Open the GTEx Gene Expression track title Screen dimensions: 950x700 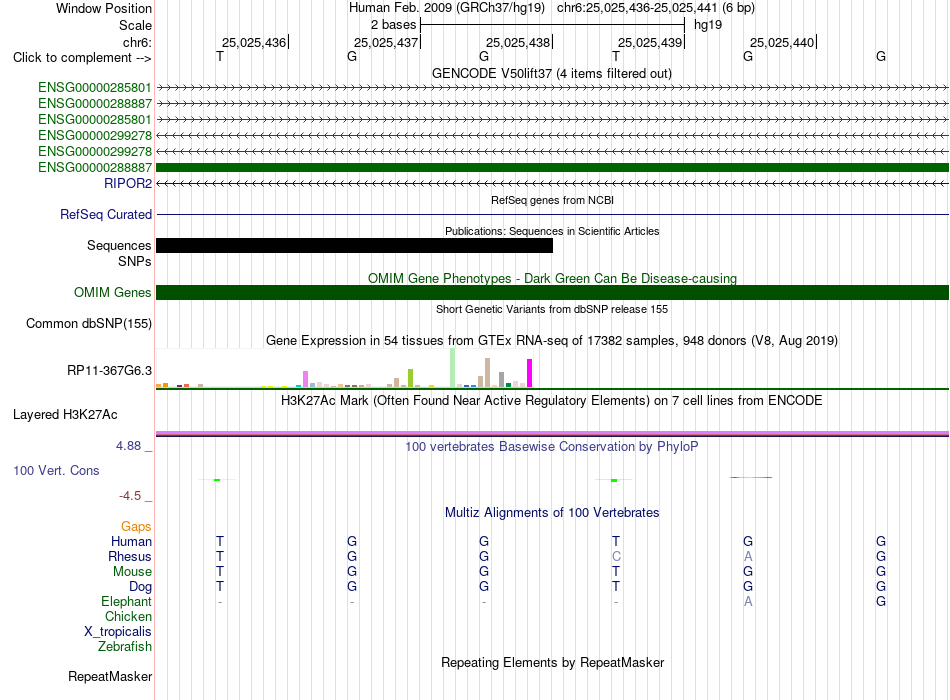coord(552,341)
